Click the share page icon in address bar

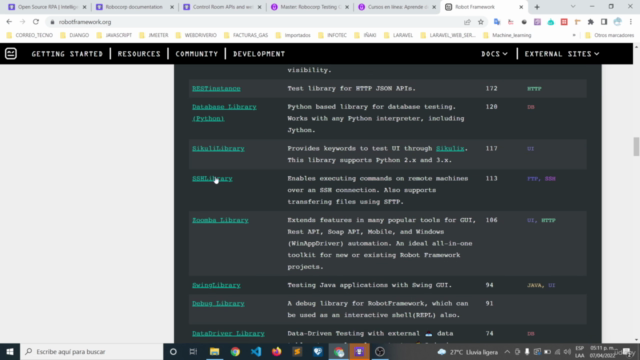click(467, 22)
